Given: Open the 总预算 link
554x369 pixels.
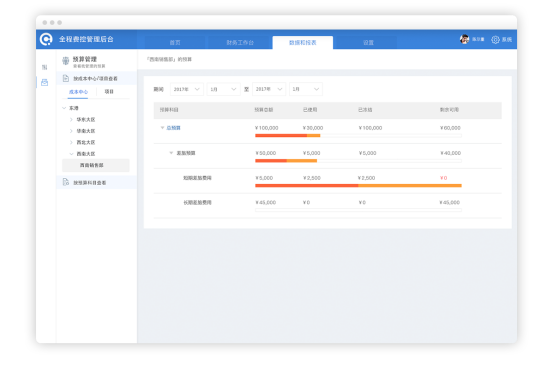Looking at the screenshot, I should click(173, 128).
